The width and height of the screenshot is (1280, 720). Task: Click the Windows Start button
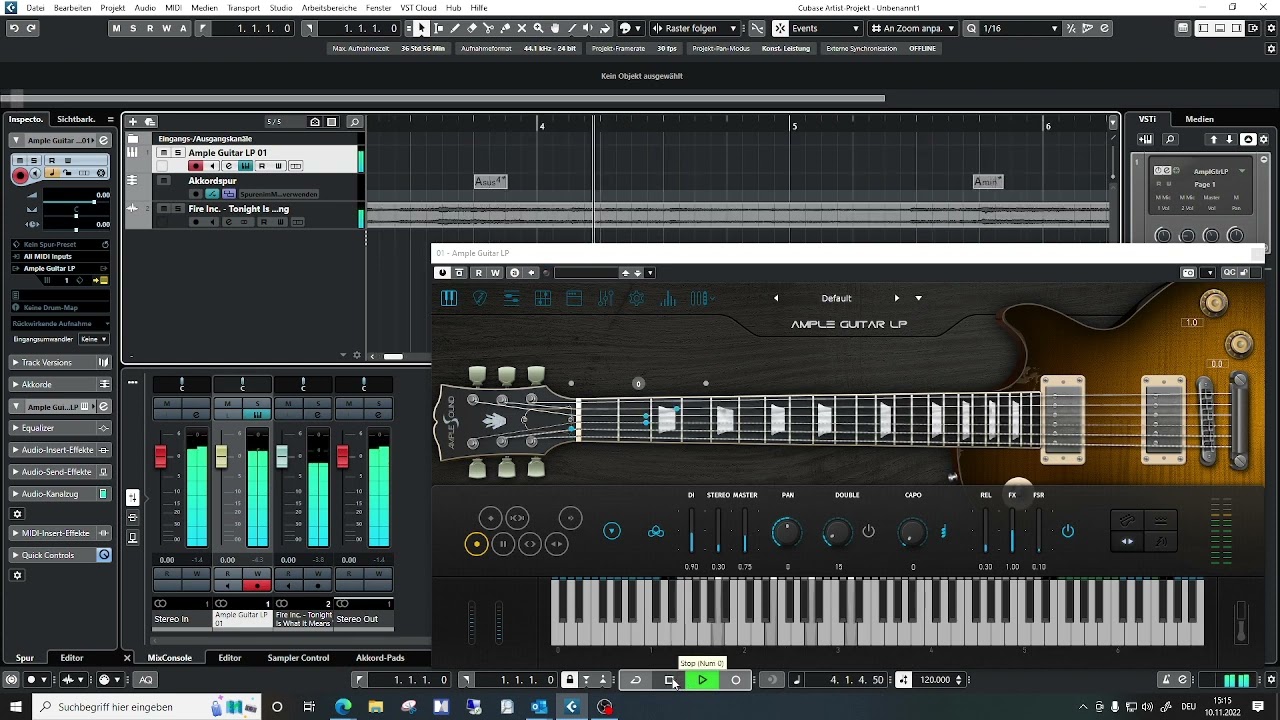coord(16,707)
